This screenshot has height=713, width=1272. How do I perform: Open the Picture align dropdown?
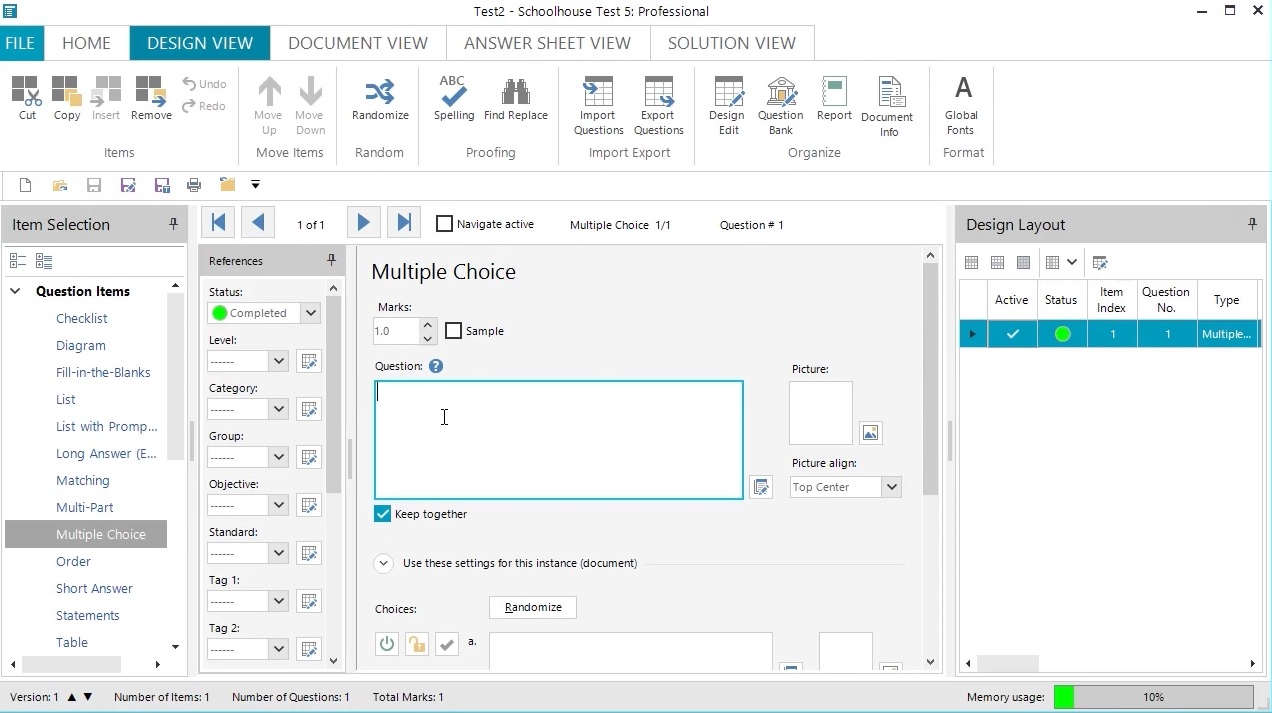point(891,487)
